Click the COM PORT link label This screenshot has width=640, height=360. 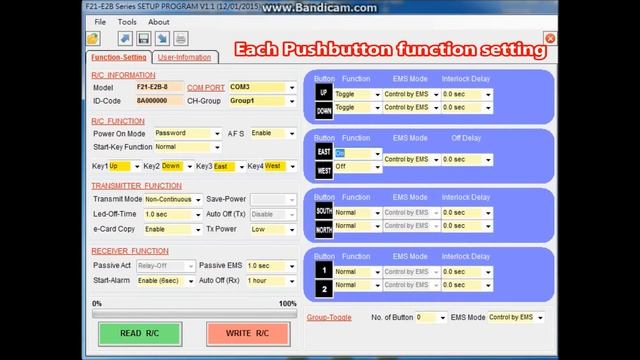tap(206, 88)
